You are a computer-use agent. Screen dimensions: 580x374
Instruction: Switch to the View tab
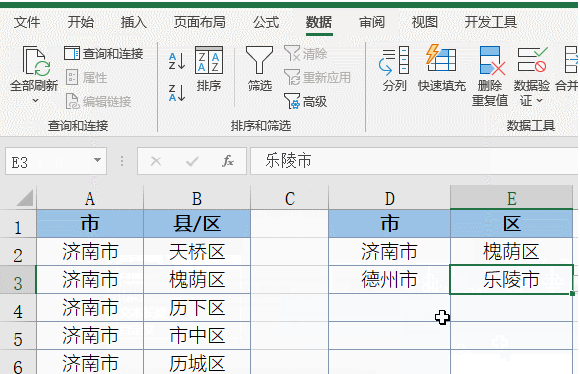425,22
